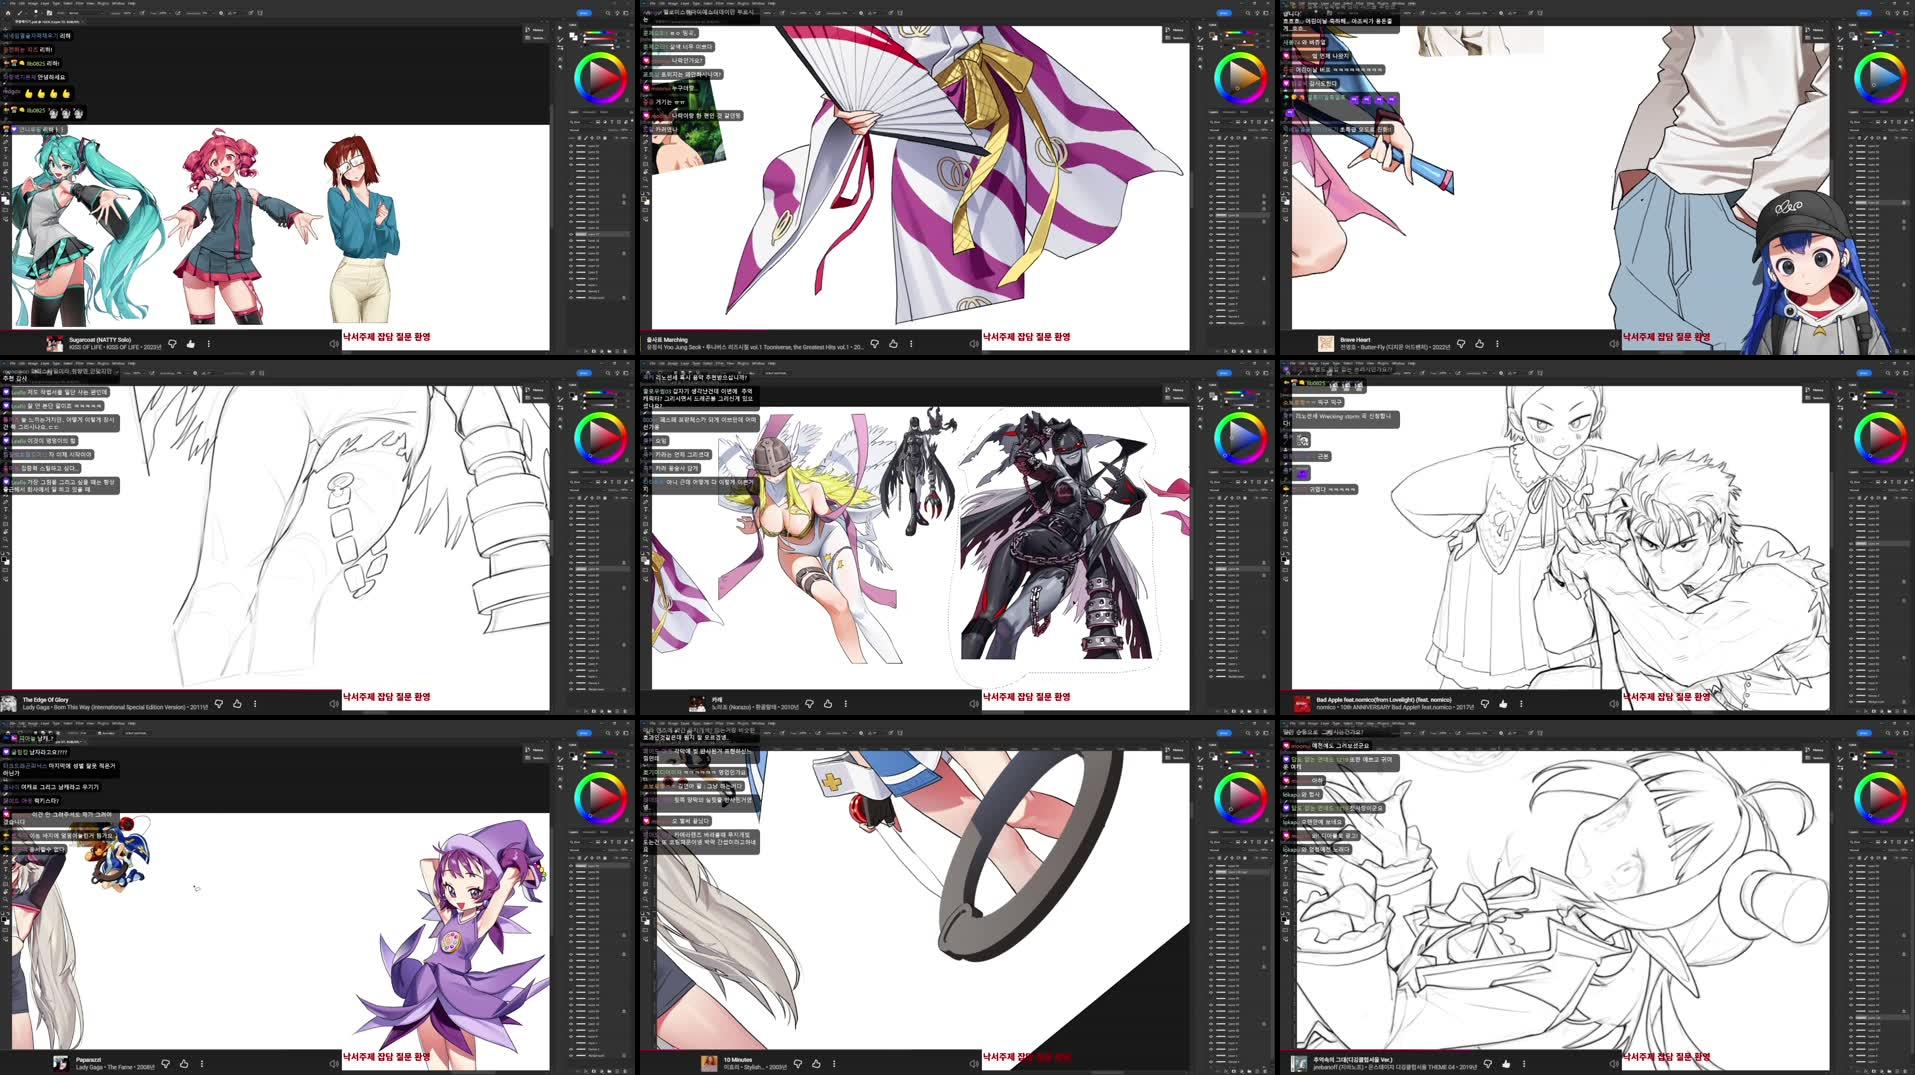Like the Bad Apple feat.nomico track

[x=1503, y=703]
